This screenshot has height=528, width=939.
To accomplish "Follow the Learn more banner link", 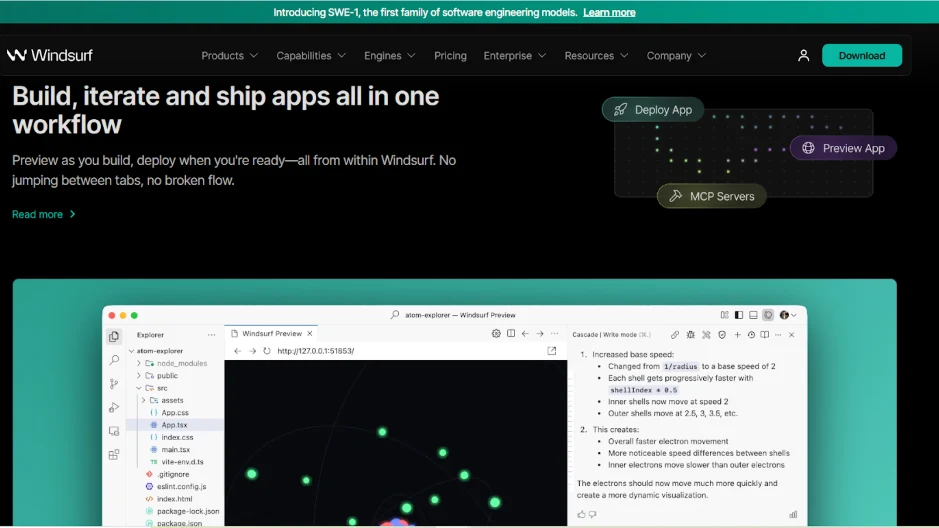I will click(x=609, y=12).
